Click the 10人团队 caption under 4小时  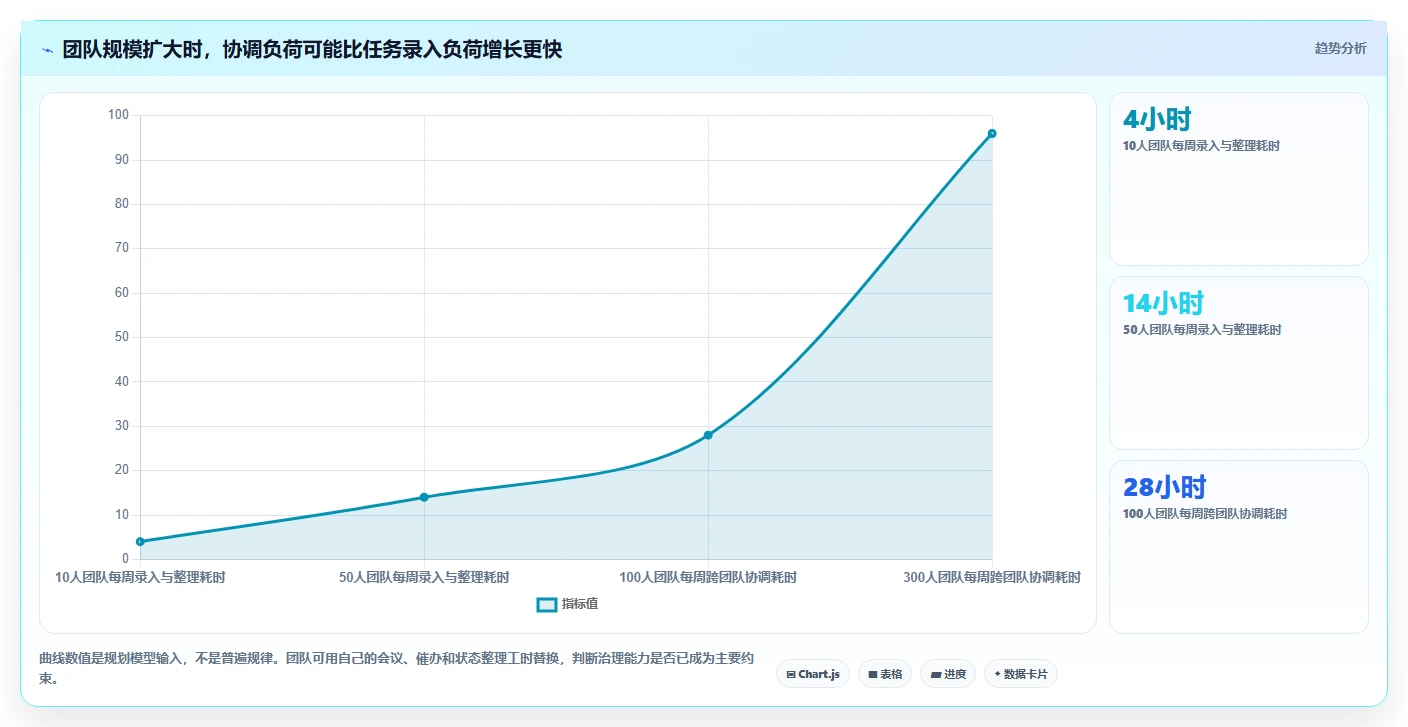coord(1201,145)
